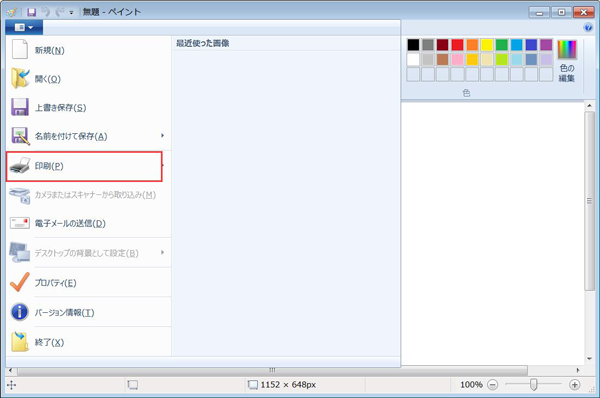Pick the pink color swatch

click(x=457, y=59)
